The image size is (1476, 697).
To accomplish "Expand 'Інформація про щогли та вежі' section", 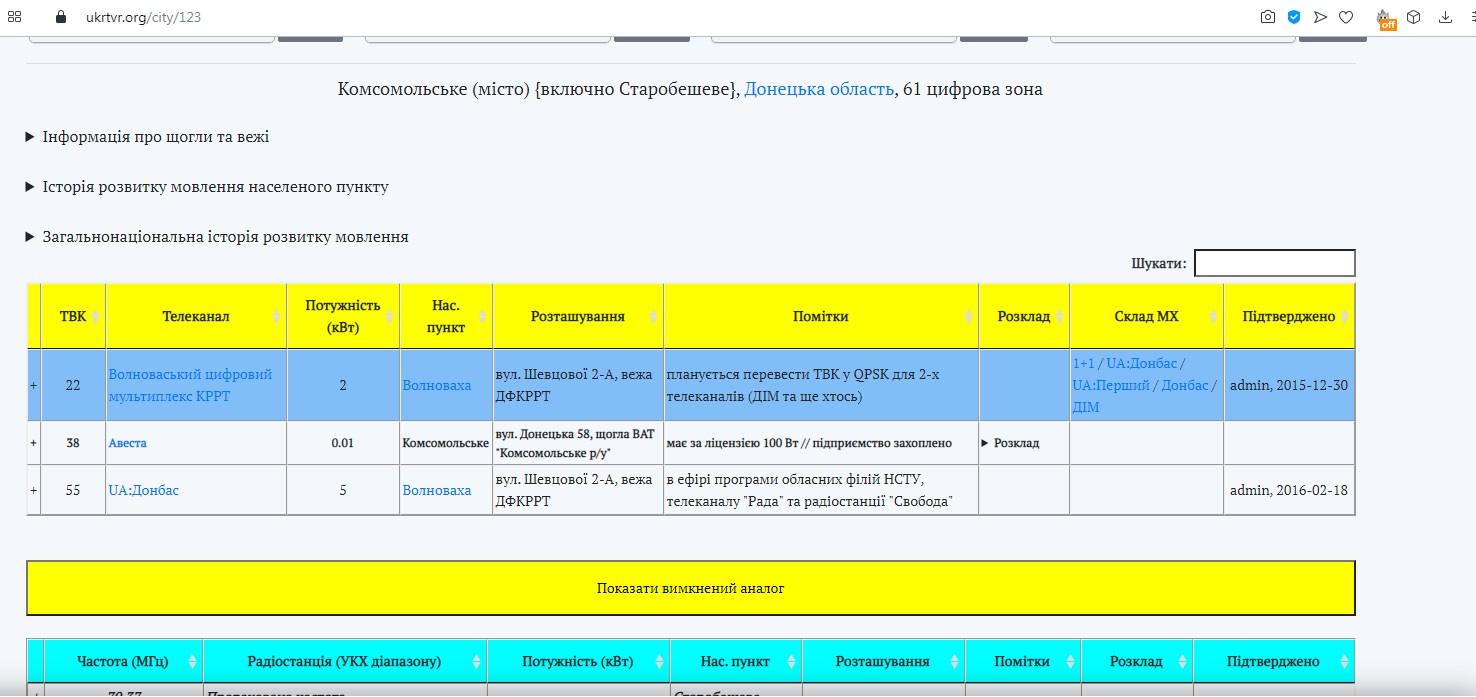I will (x=155, y=137).
